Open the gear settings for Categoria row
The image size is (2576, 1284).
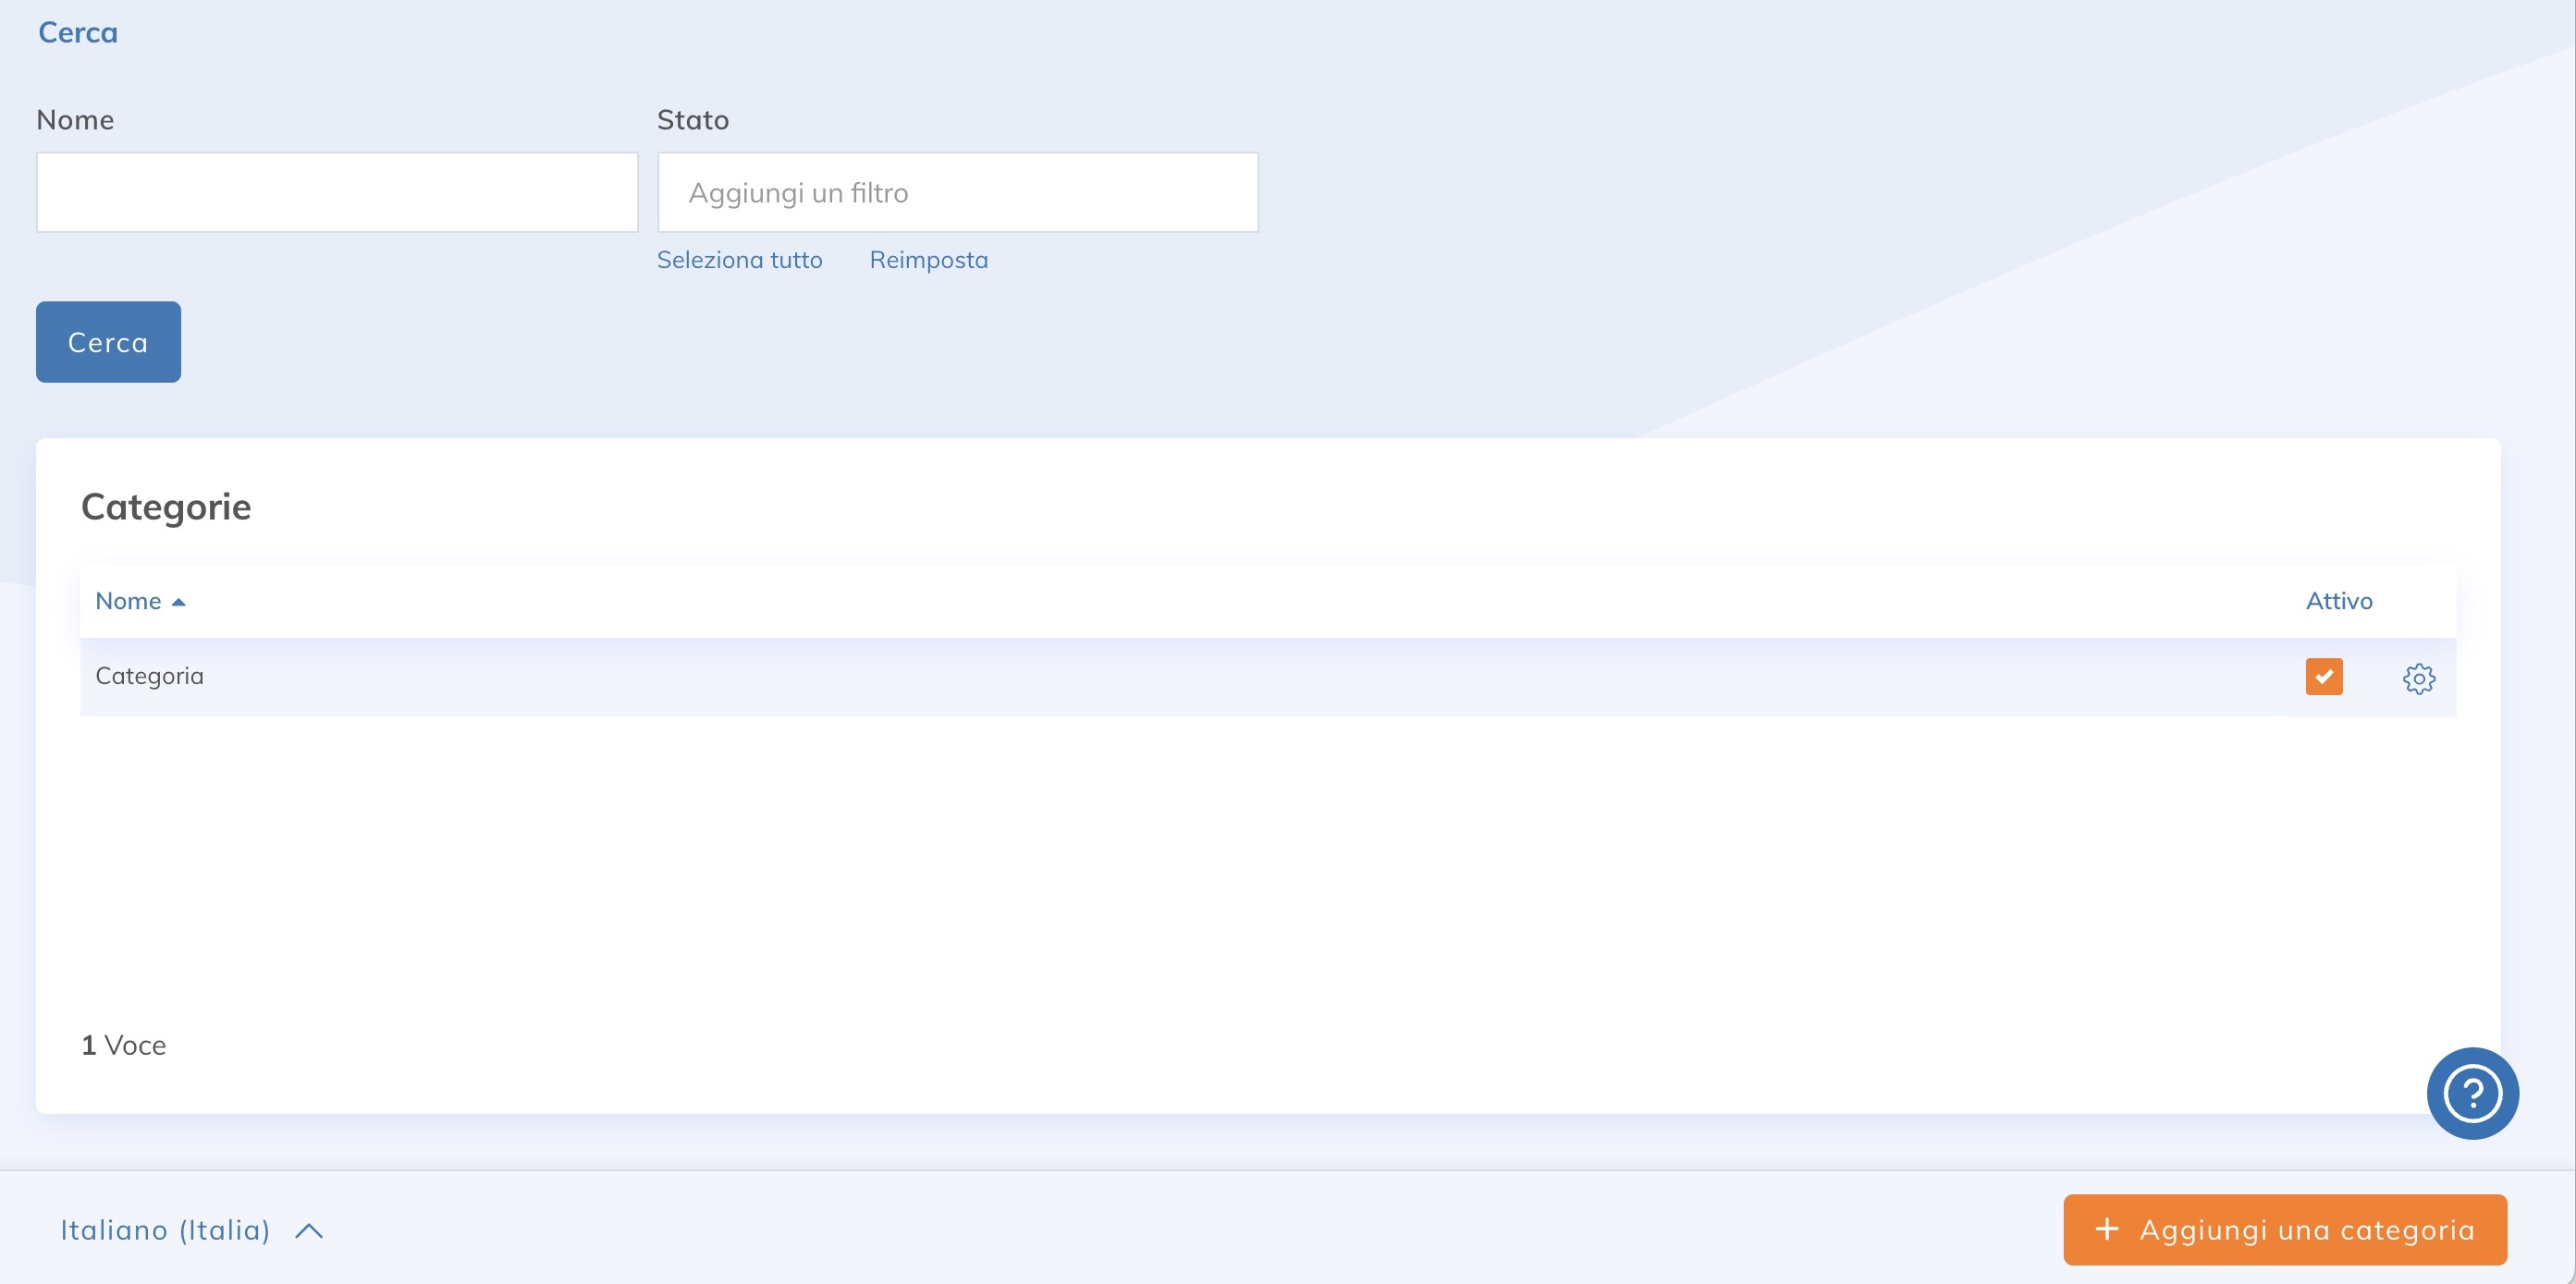point(2418,678)
